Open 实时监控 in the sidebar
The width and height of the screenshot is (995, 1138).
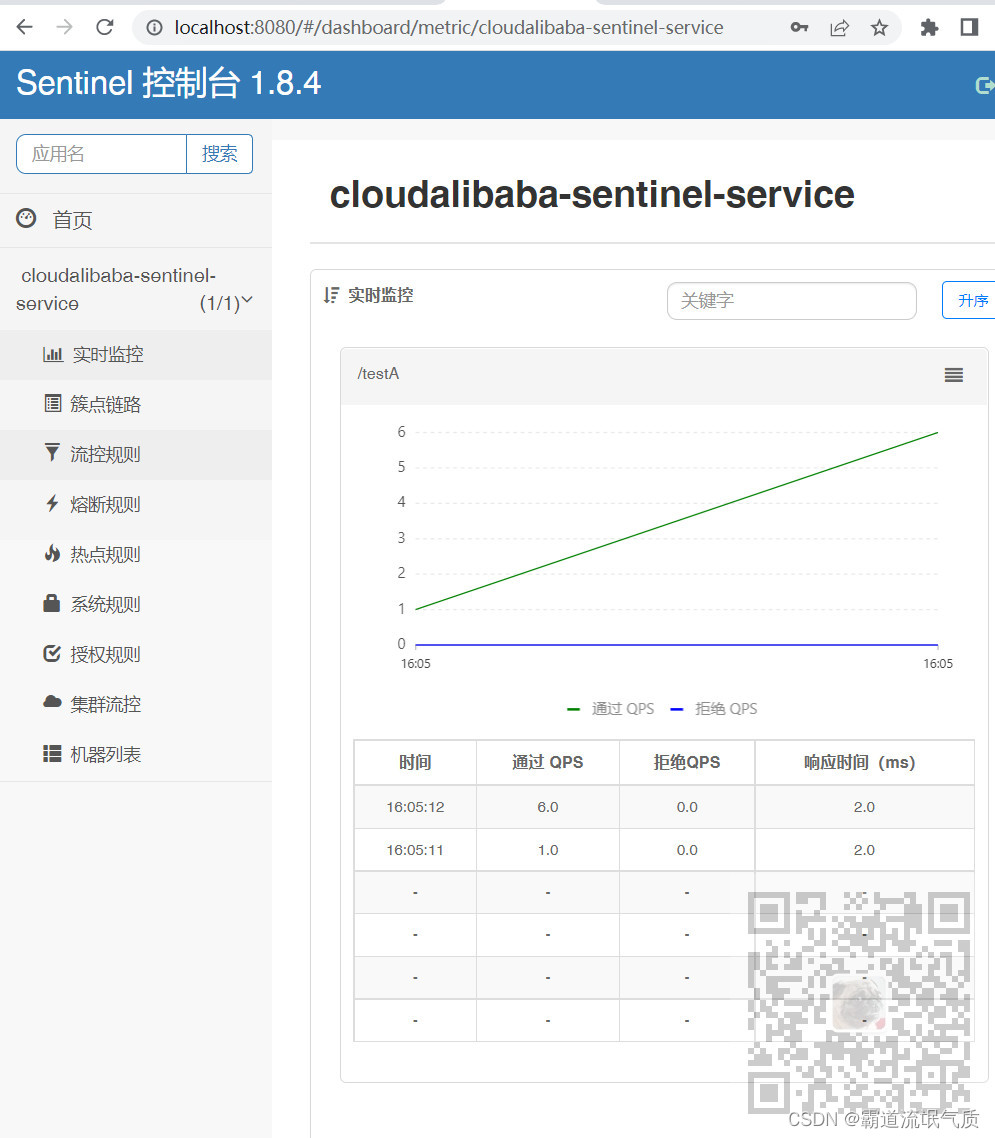[x=136, y=355]
